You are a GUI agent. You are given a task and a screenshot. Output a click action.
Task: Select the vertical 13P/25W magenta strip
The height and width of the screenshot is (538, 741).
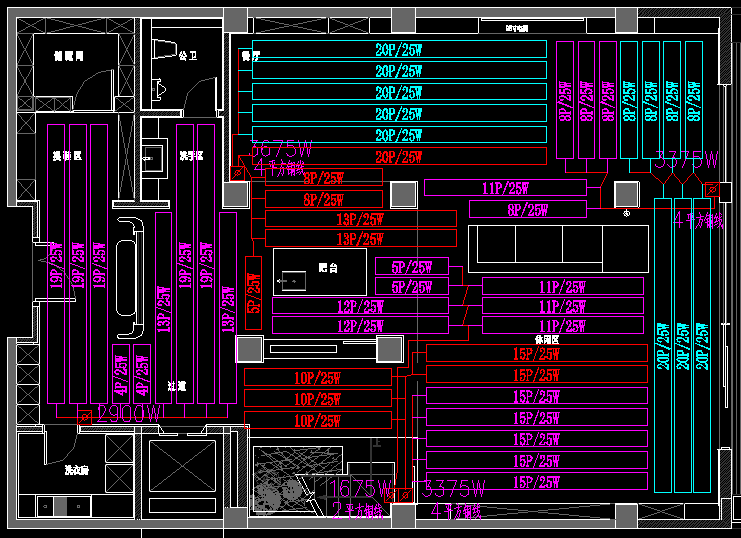pyautogui.click(x=163, y=296)
